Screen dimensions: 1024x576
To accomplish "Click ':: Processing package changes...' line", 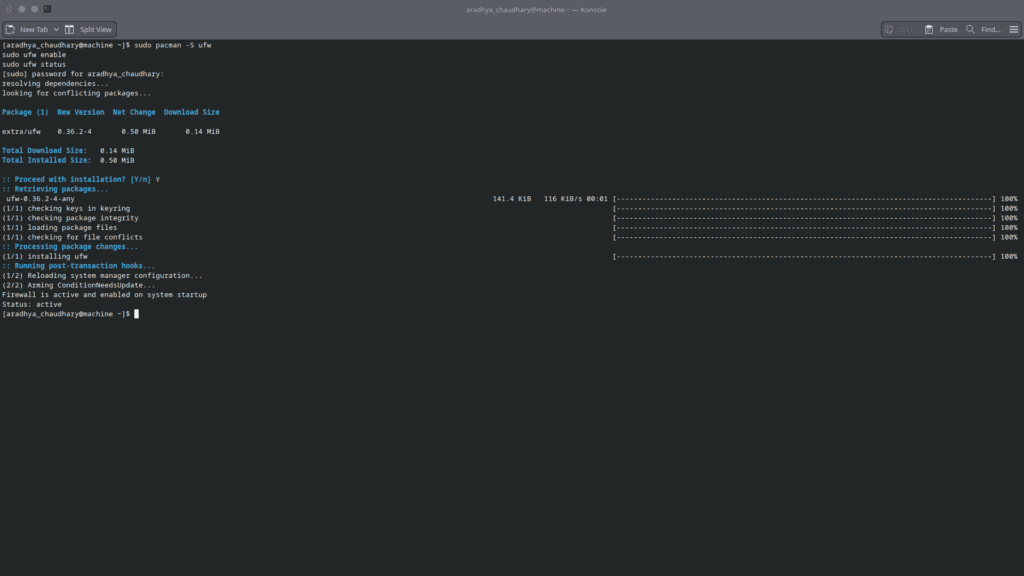I will pos(70,247).
